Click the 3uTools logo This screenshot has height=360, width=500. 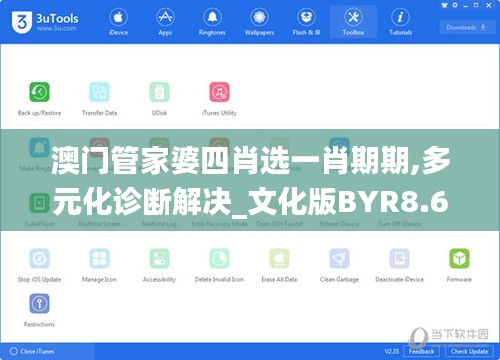click(x=45, y=22)
